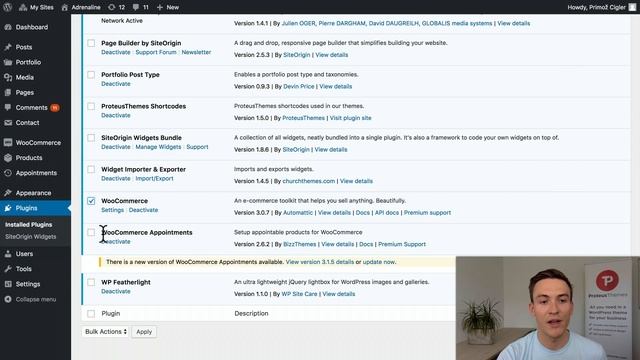Open Bulk Actions dropdown

tap(105, 332)
